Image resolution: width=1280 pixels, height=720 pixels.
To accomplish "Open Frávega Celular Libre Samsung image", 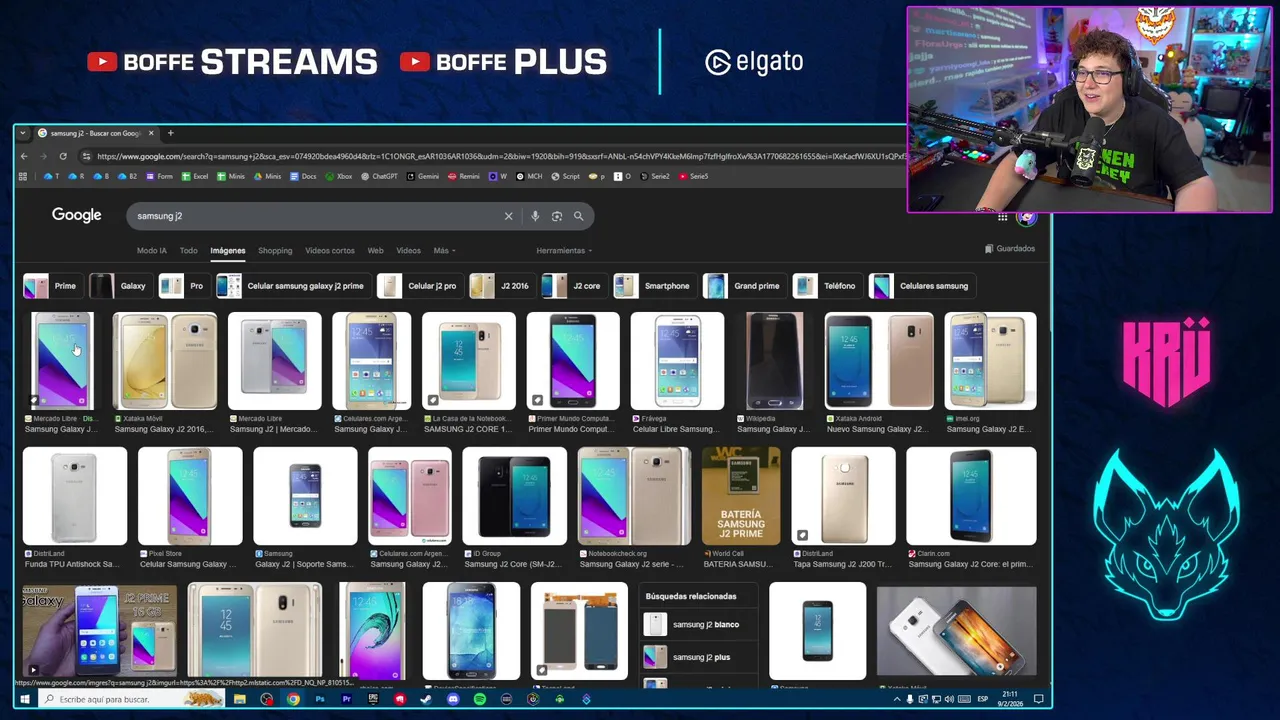I will tap(677, 361).
